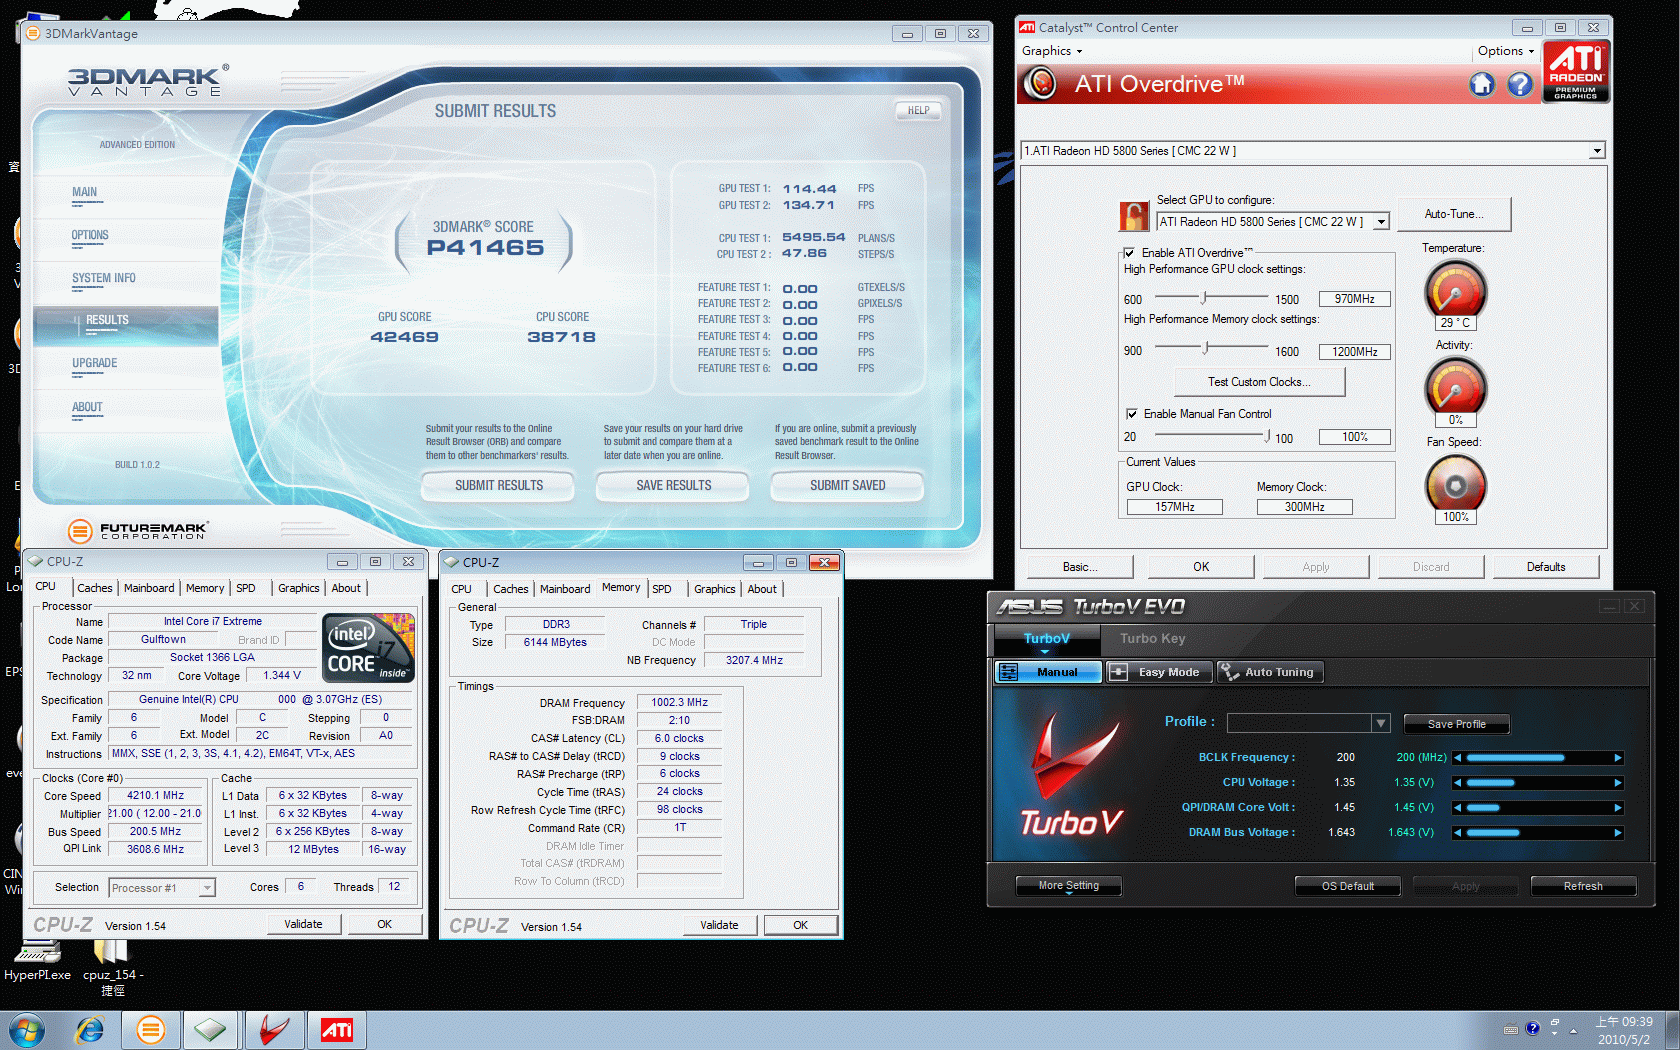Click the Intel Core i7 logo in CPU-Z
The height and width of the screenshot is (1050, 1680).
click(x=368, y=648)
